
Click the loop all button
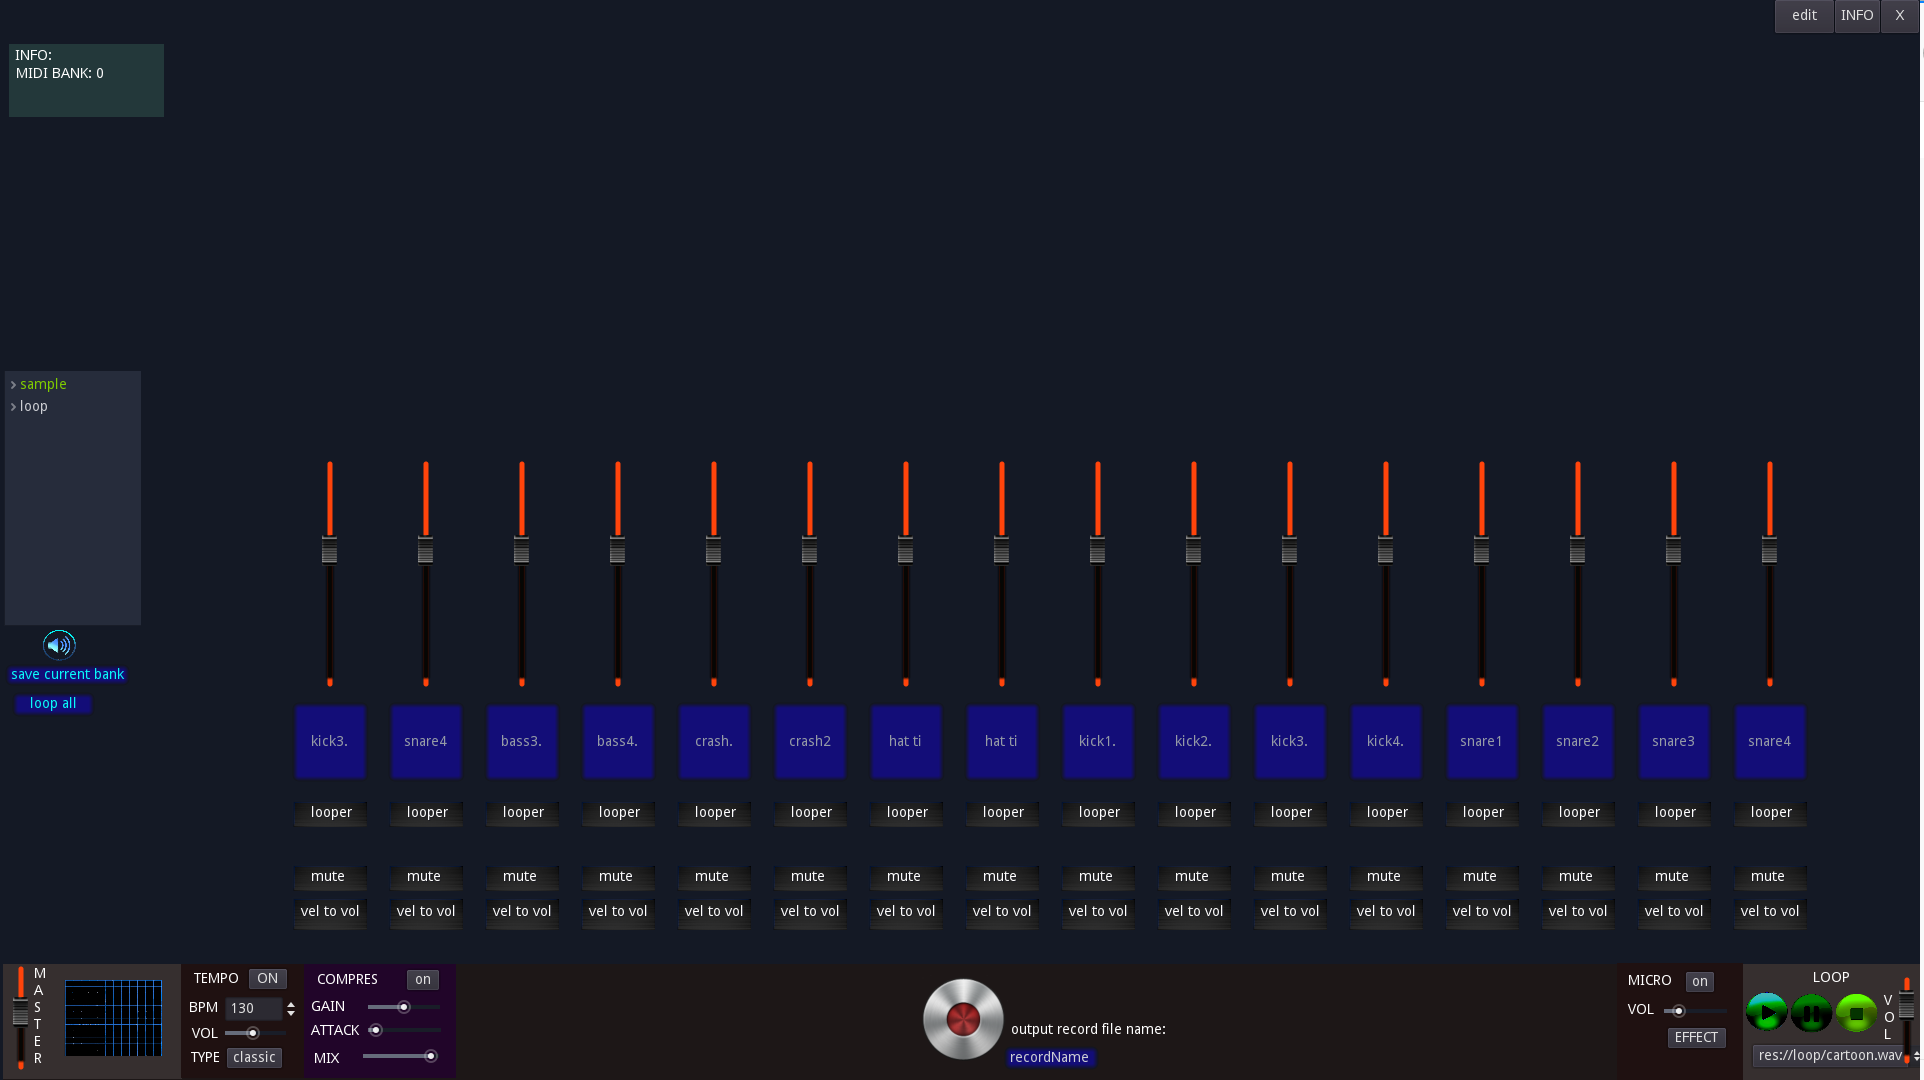pyautogui.click(x=53, y=703)
